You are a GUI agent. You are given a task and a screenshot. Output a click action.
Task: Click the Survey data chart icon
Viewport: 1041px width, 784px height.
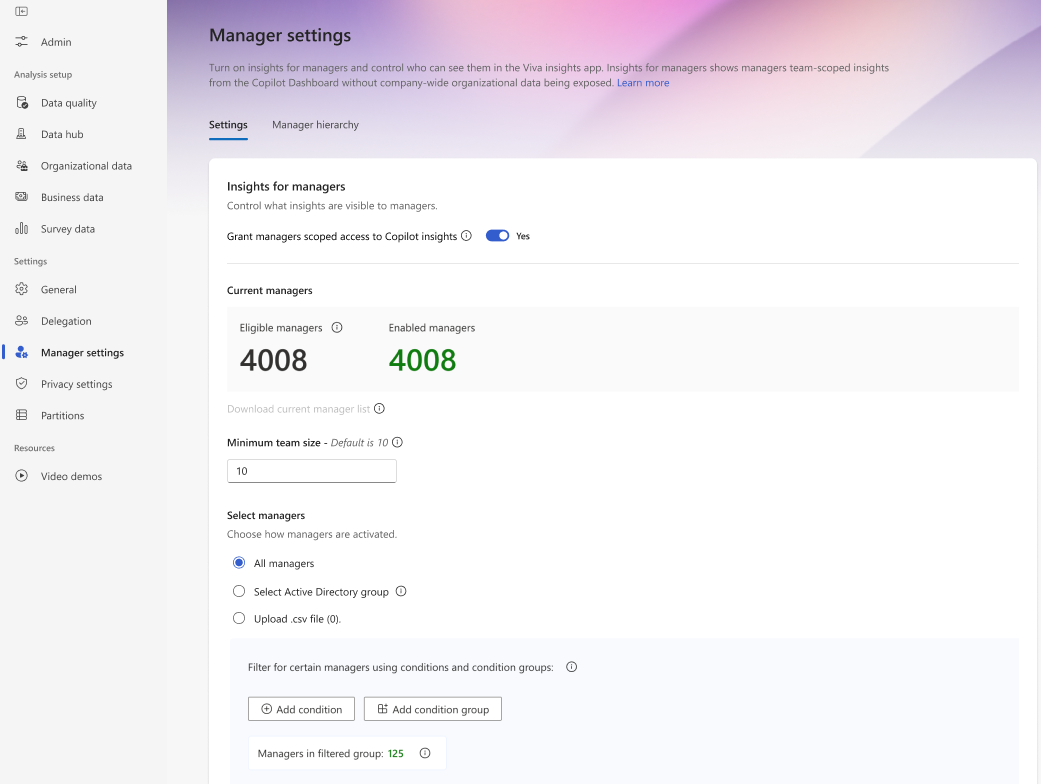(x=22, y=229)
